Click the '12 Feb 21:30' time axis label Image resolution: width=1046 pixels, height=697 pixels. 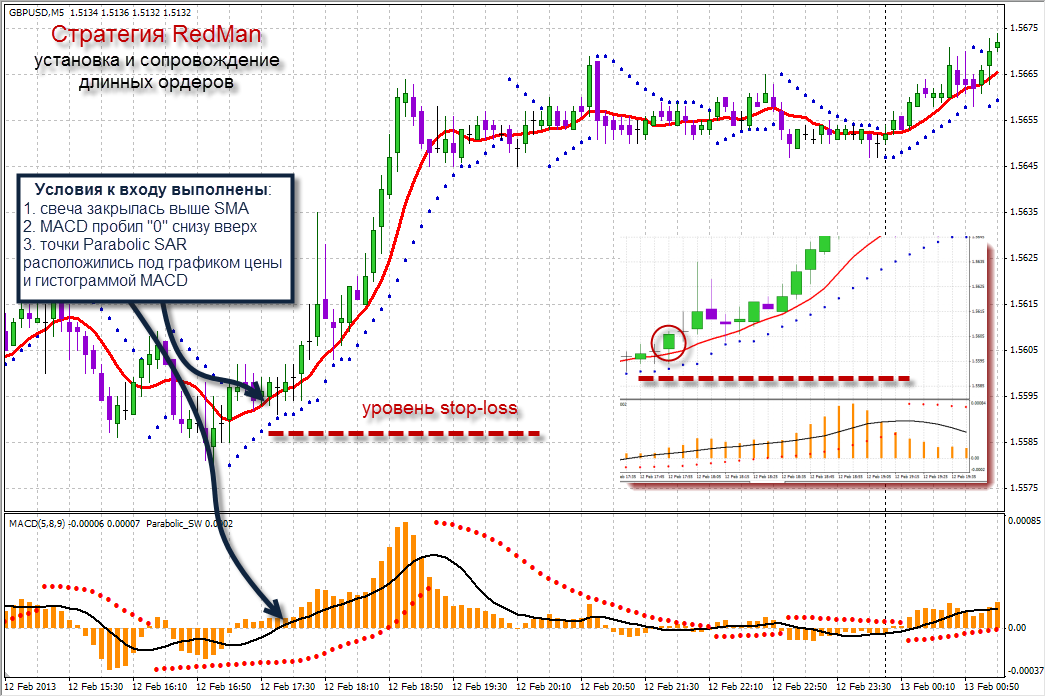[671, 686]
